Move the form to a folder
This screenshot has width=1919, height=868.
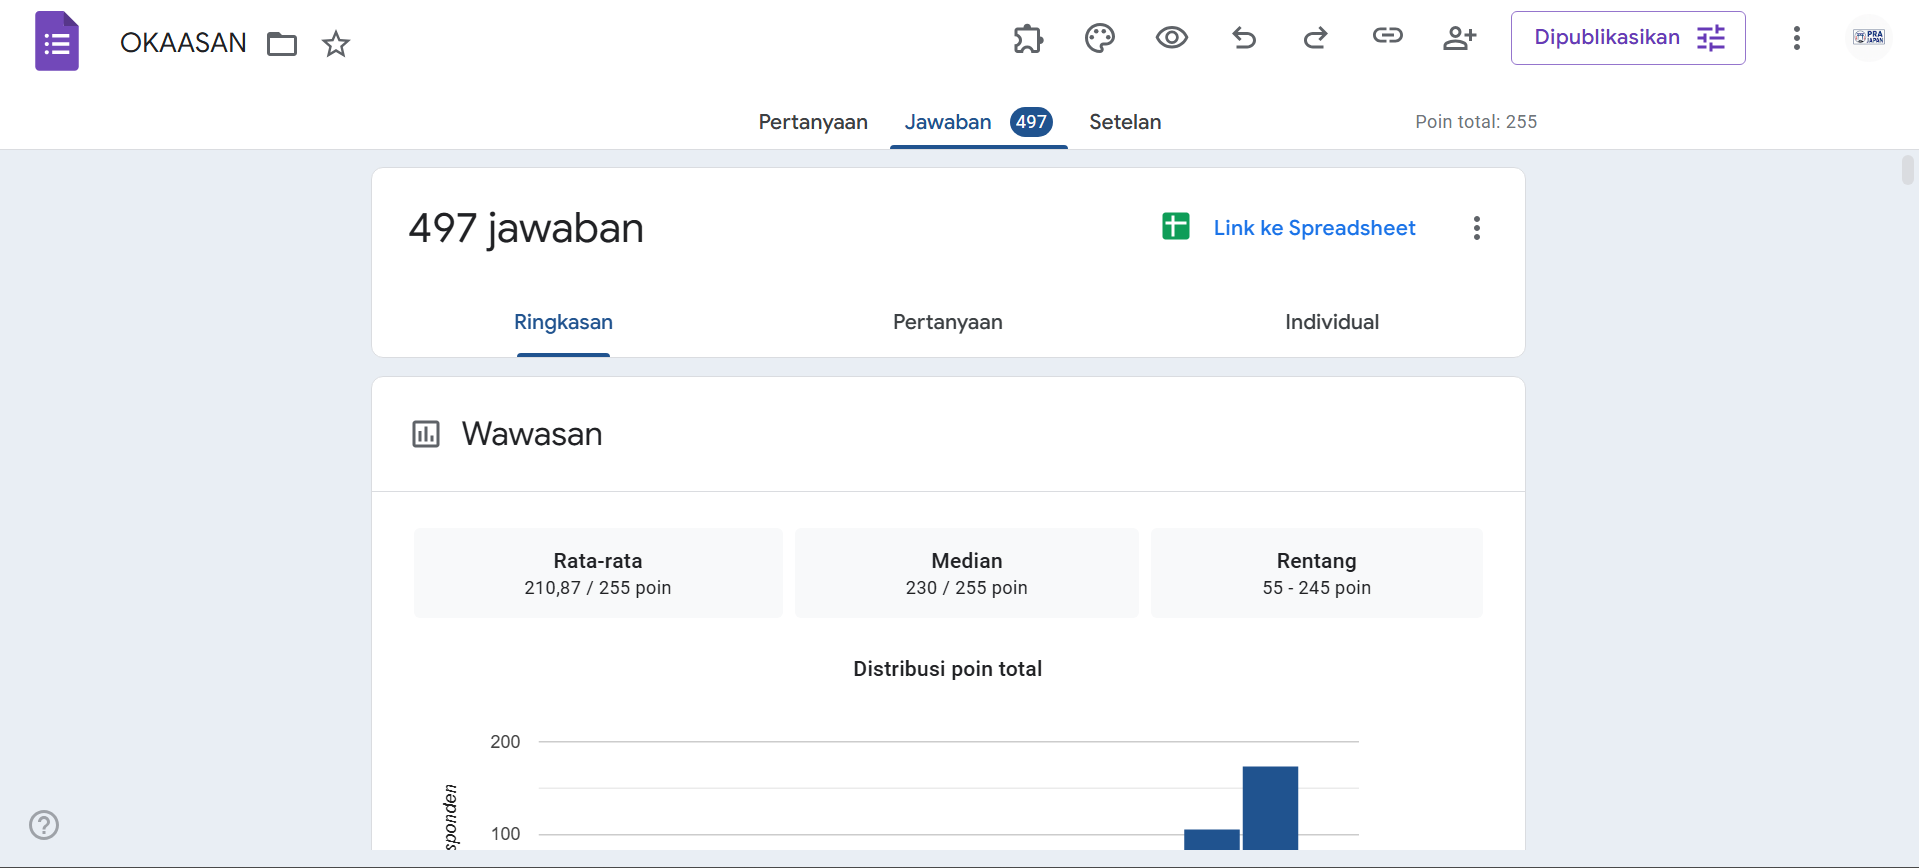tap(282, 44)
